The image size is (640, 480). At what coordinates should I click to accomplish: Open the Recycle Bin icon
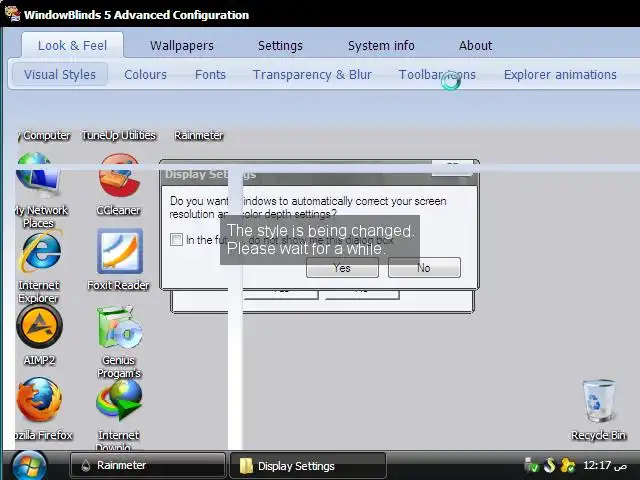click(x=598, y=410)
